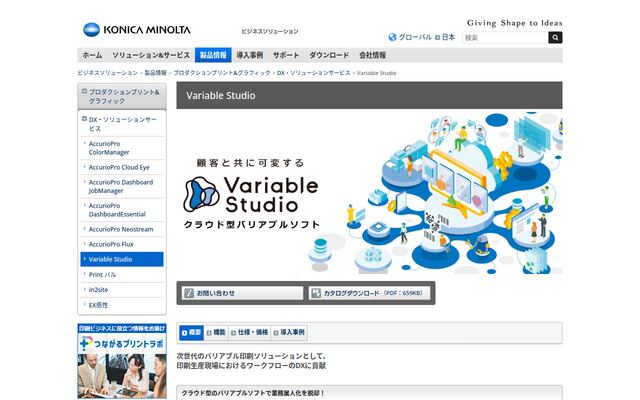Open 会社情報 navigation item
Image resolution: width=640 pixels, height=400 pixels.
pyautogui.click(x=372, y=55)
